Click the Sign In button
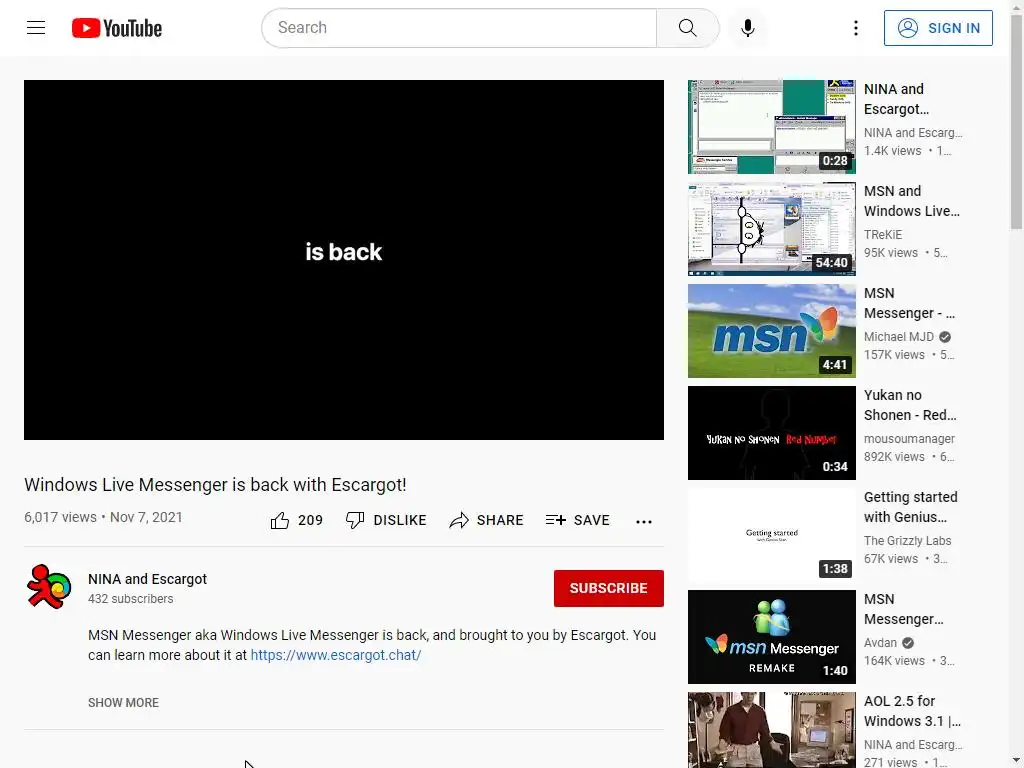The image size is (1024, 768). [x=938, y=28]
